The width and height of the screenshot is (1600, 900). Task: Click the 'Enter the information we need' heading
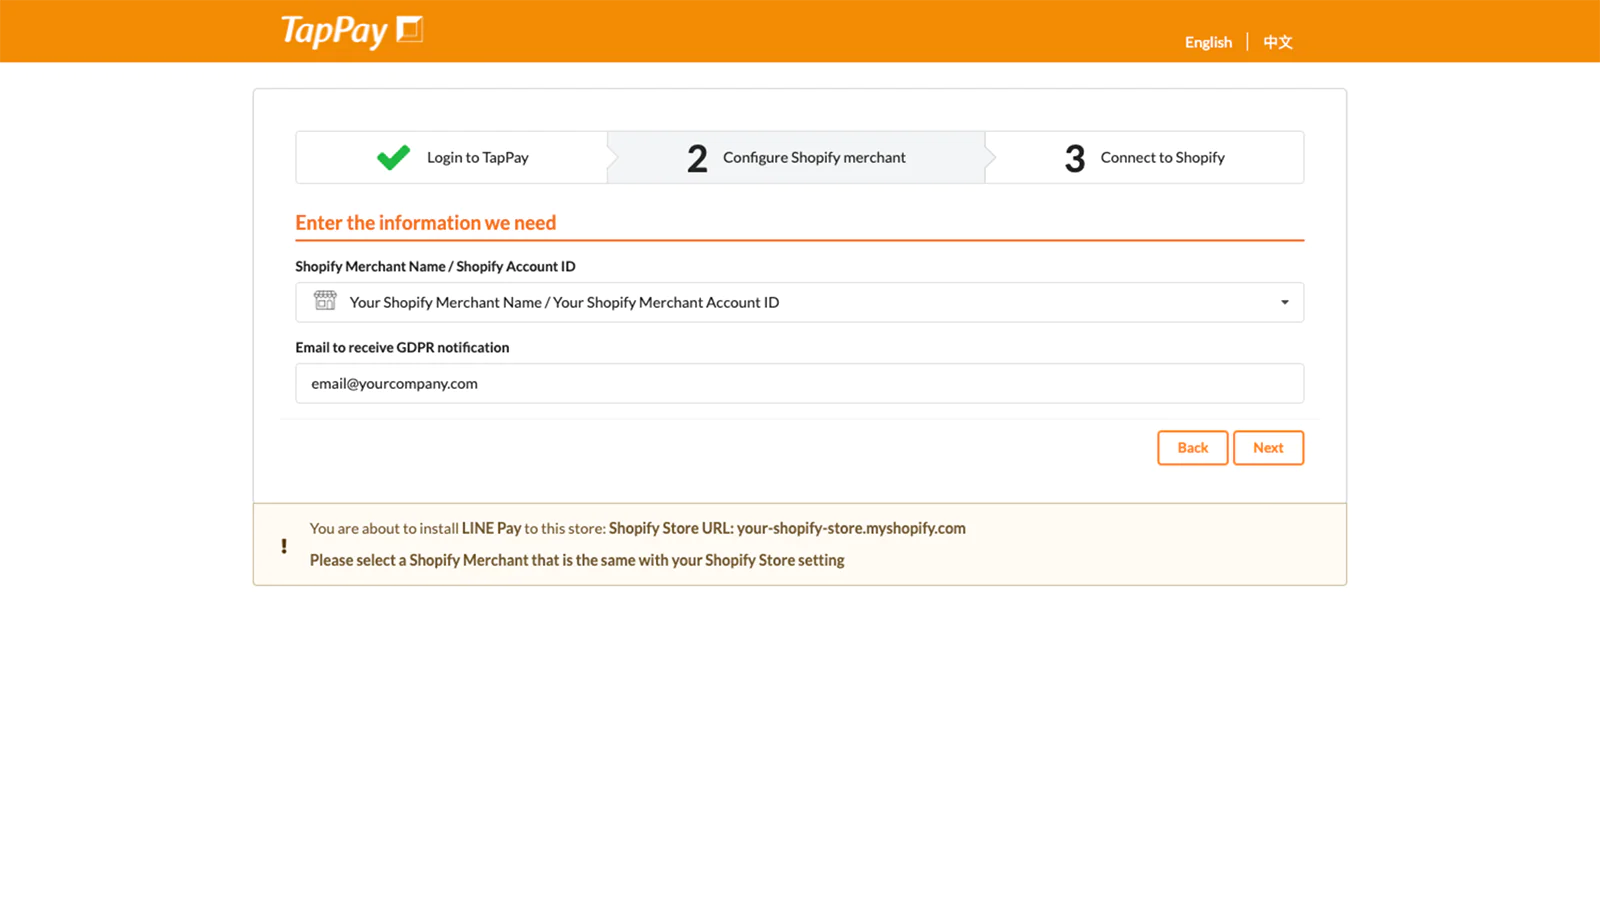click(x=425, y=223)
